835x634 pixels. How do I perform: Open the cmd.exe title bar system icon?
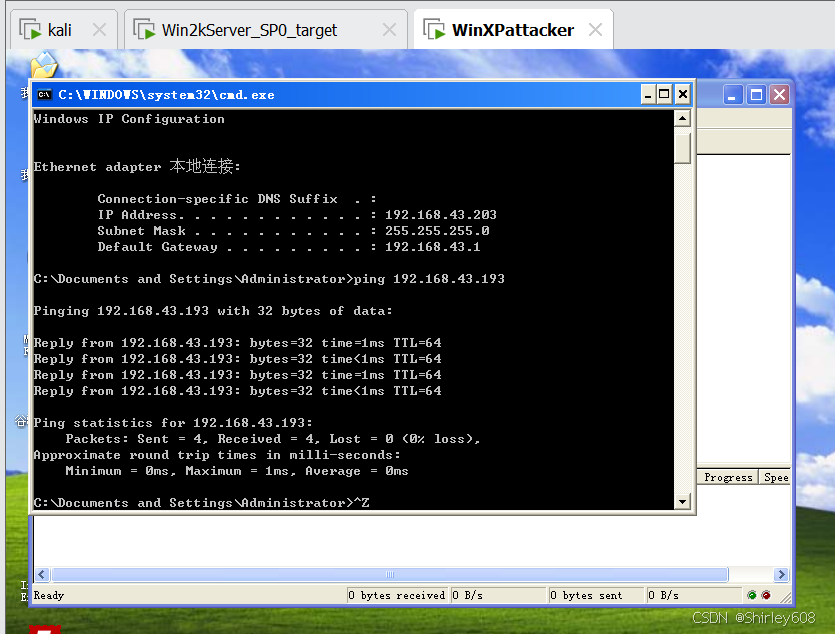pos(44,95)
